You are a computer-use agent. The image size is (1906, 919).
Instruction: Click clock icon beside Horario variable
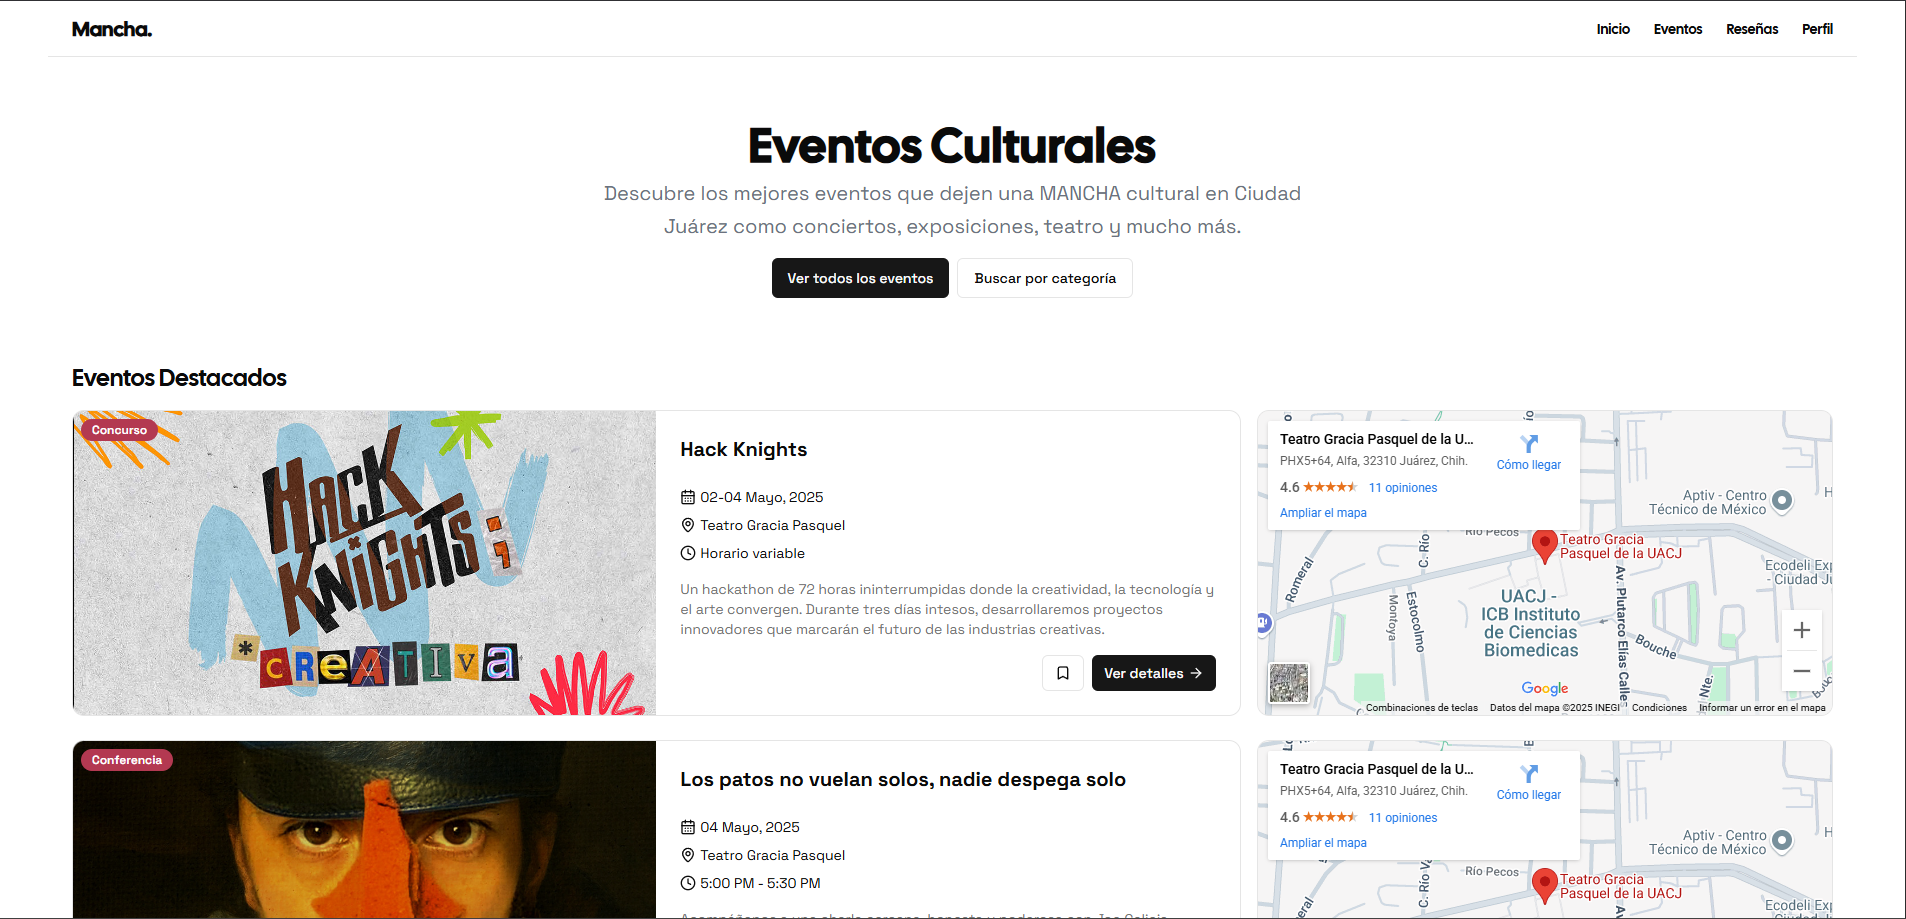(x=688, y=553)
